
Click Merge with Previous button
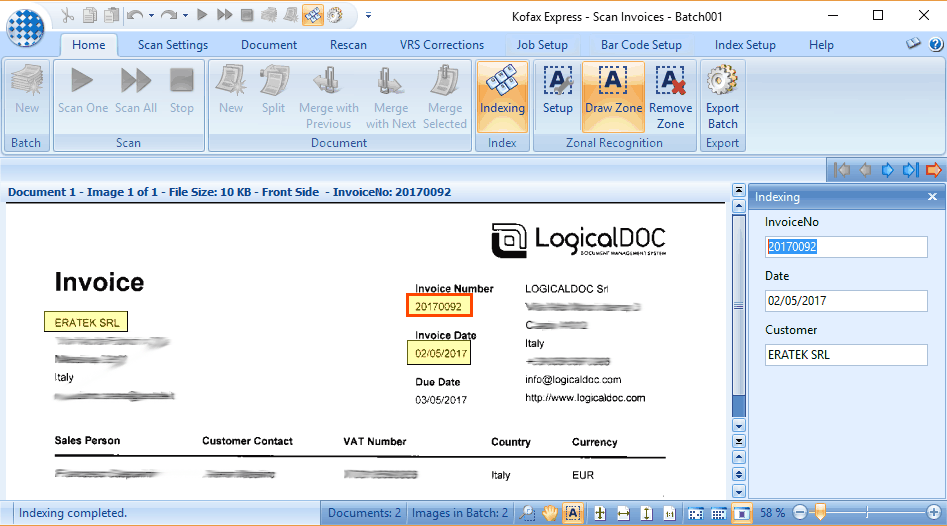(x=329, y=97)
